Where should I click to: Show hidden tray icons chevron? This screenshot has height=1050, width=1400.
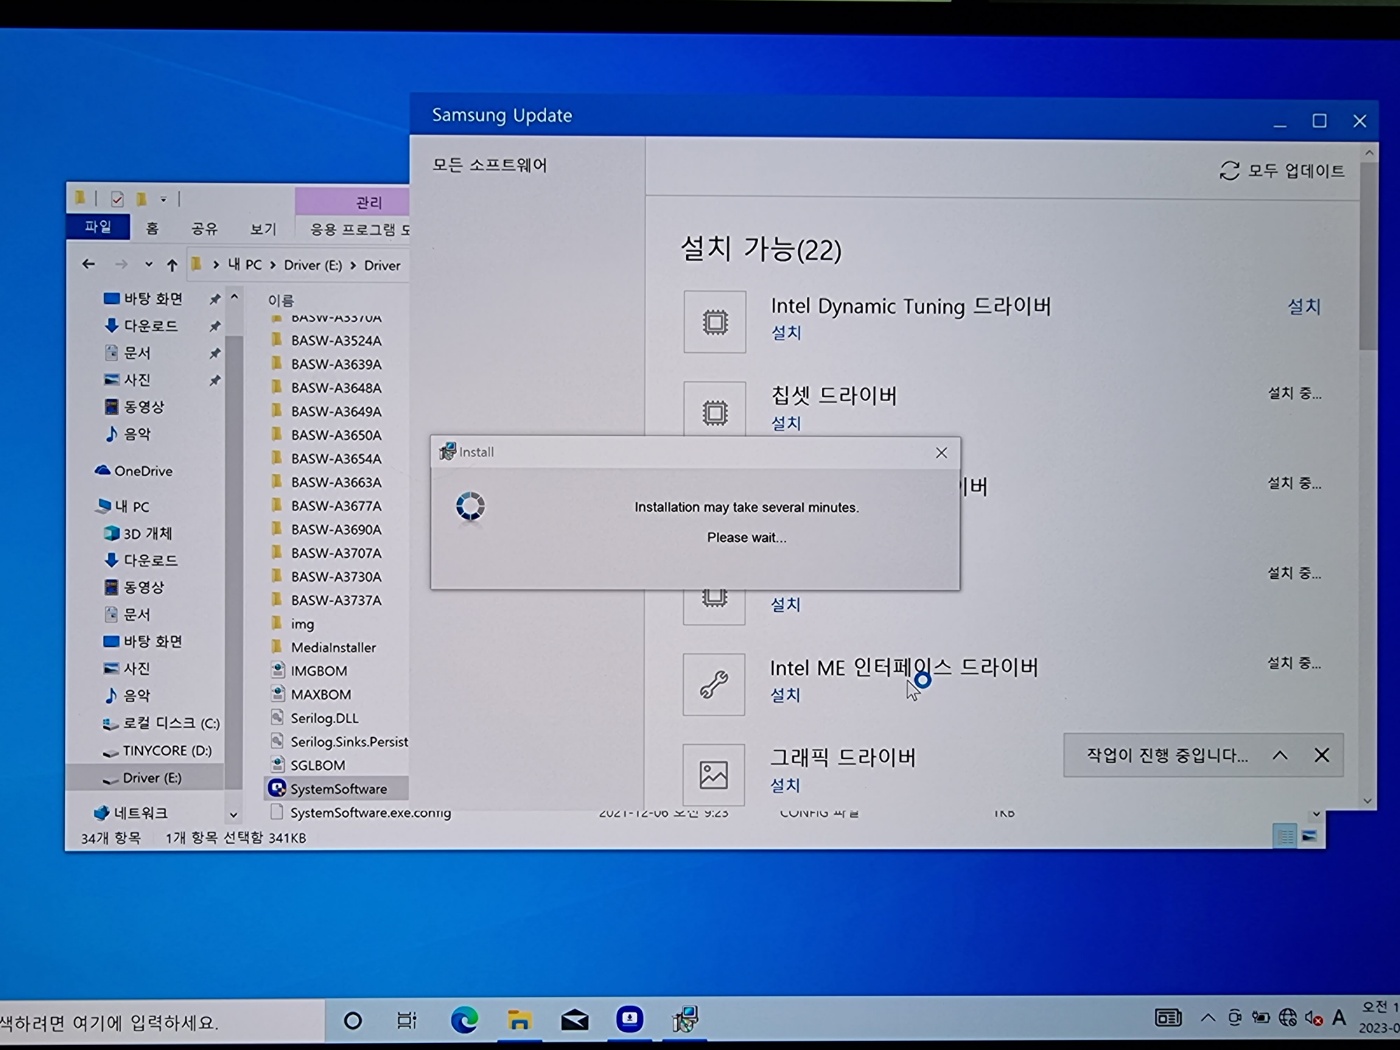click(x=1208, y=1018)
